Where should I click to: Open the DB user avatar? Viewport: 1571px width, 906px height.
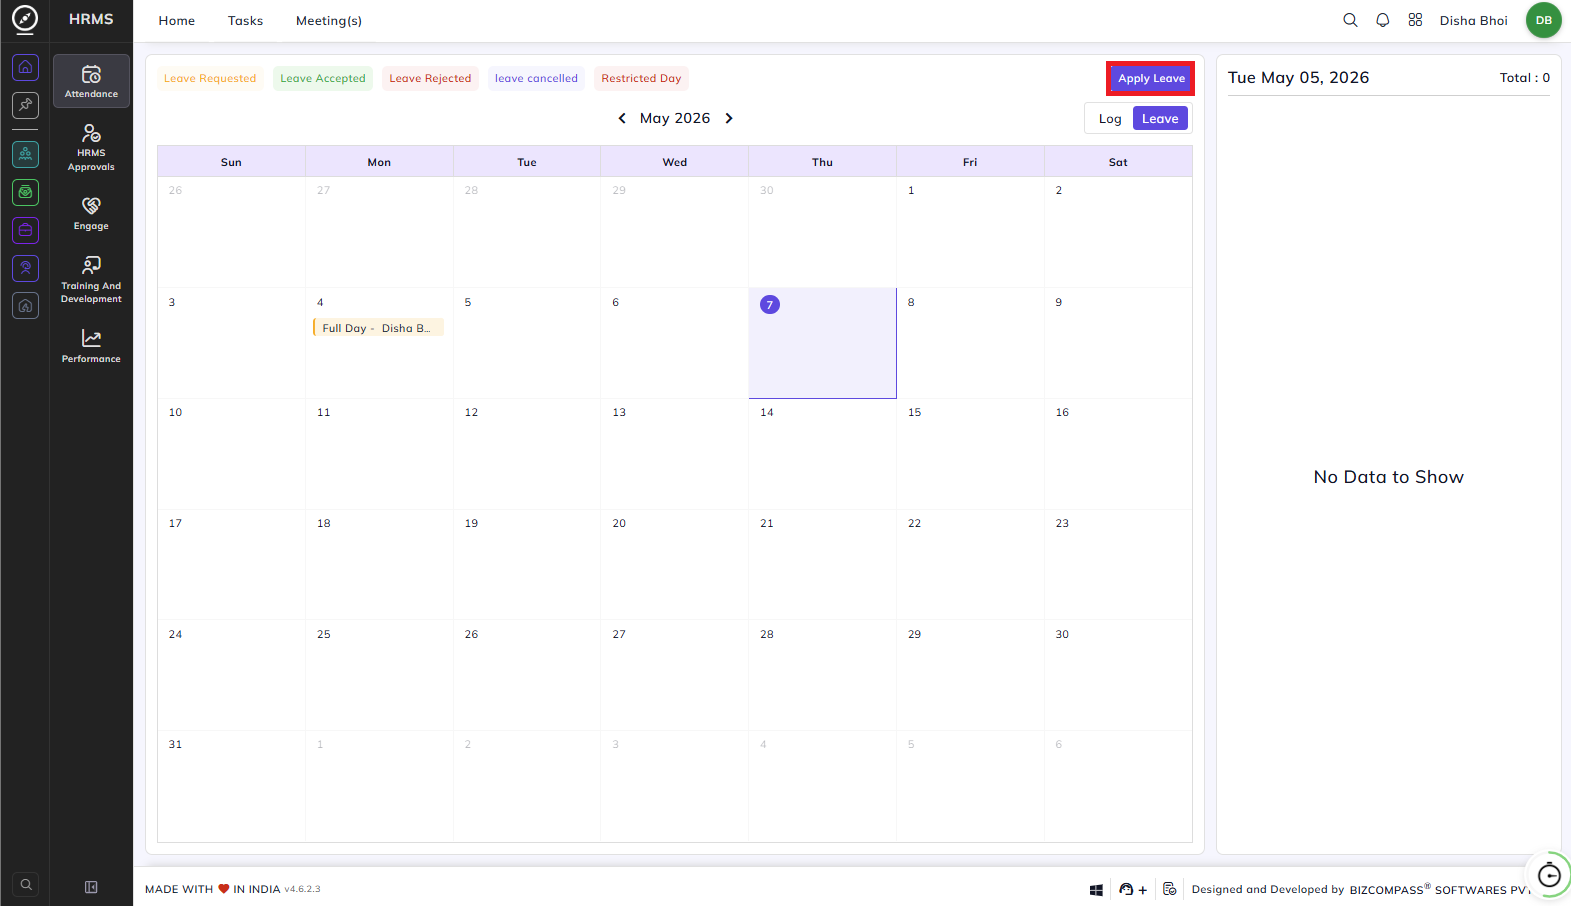point(1543,20)
